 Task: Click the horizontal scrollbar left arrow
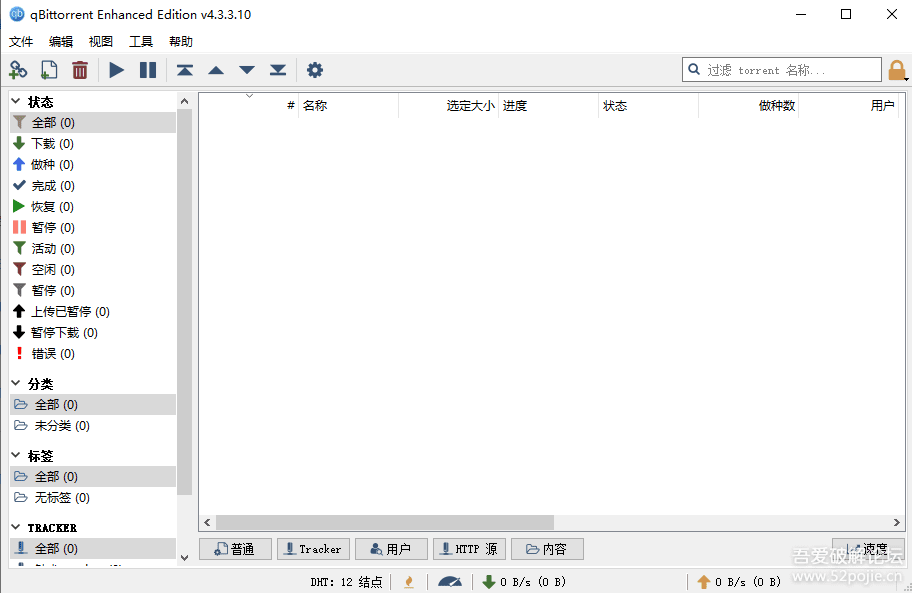click(207, 523)
